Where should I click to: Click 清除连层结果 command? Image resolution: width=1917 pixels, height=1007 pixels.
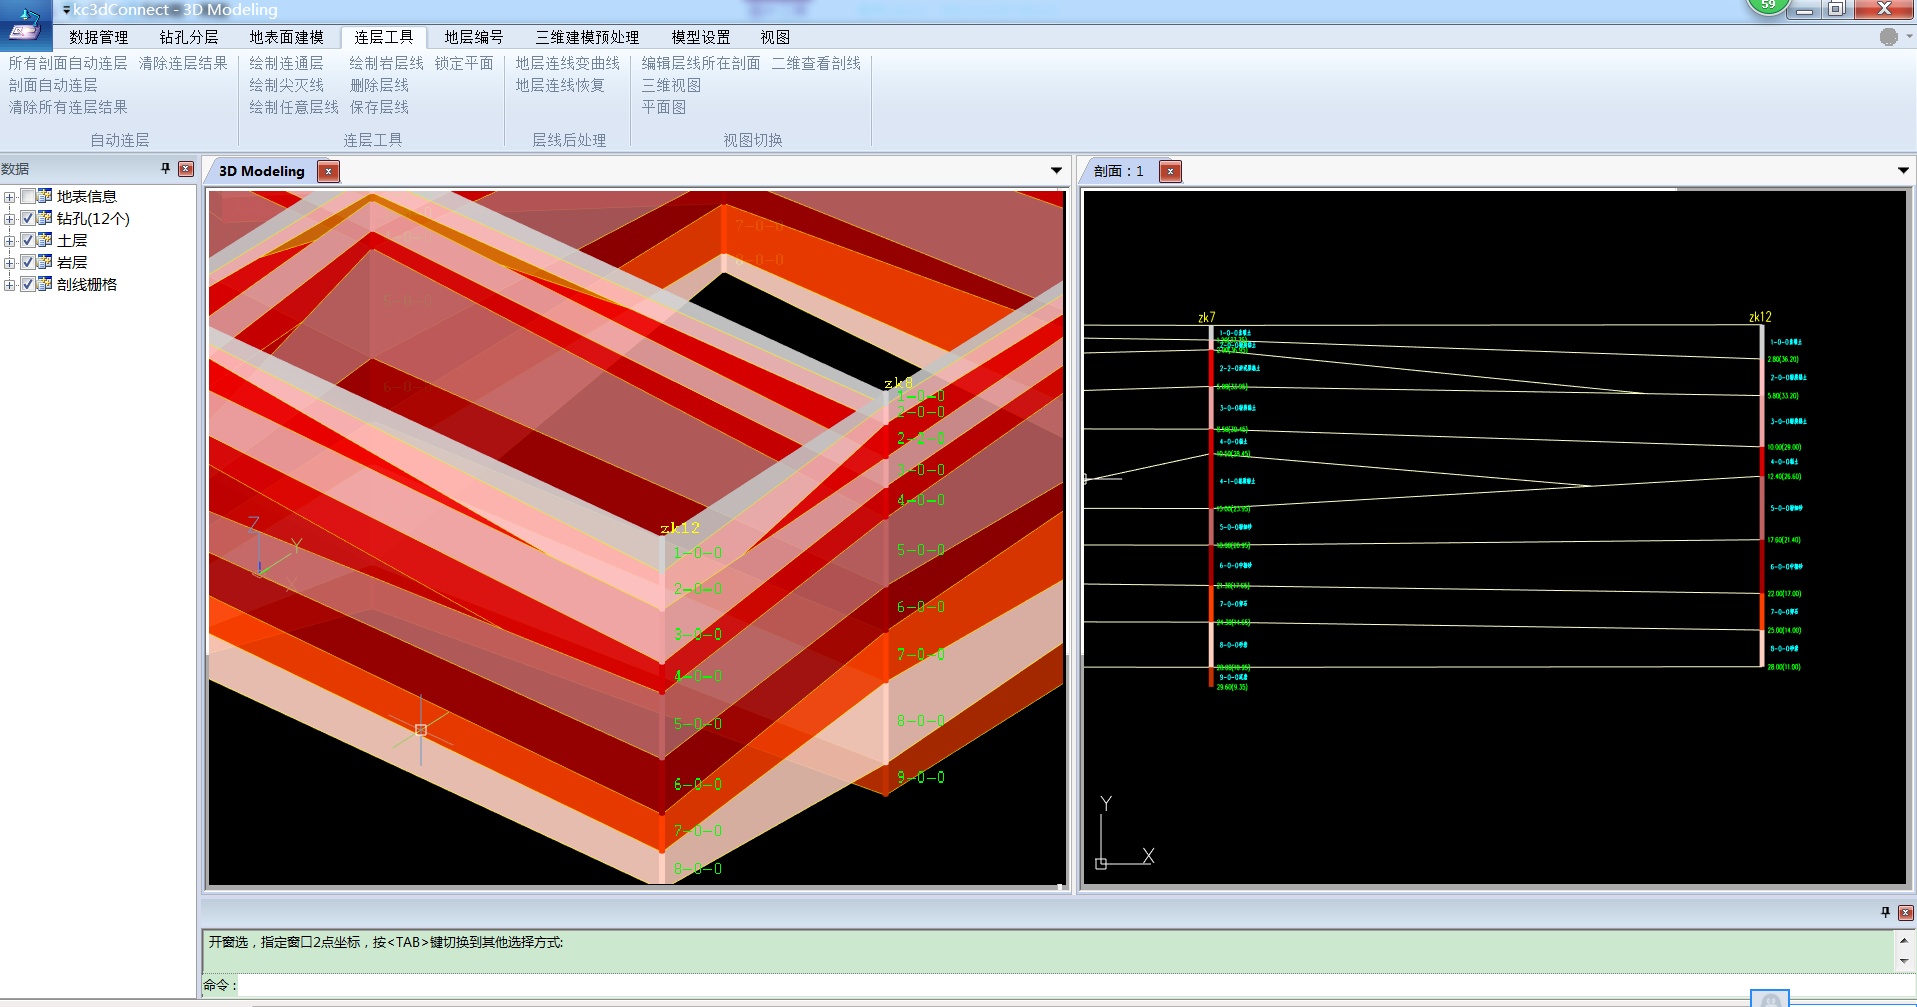click(183, 63)
